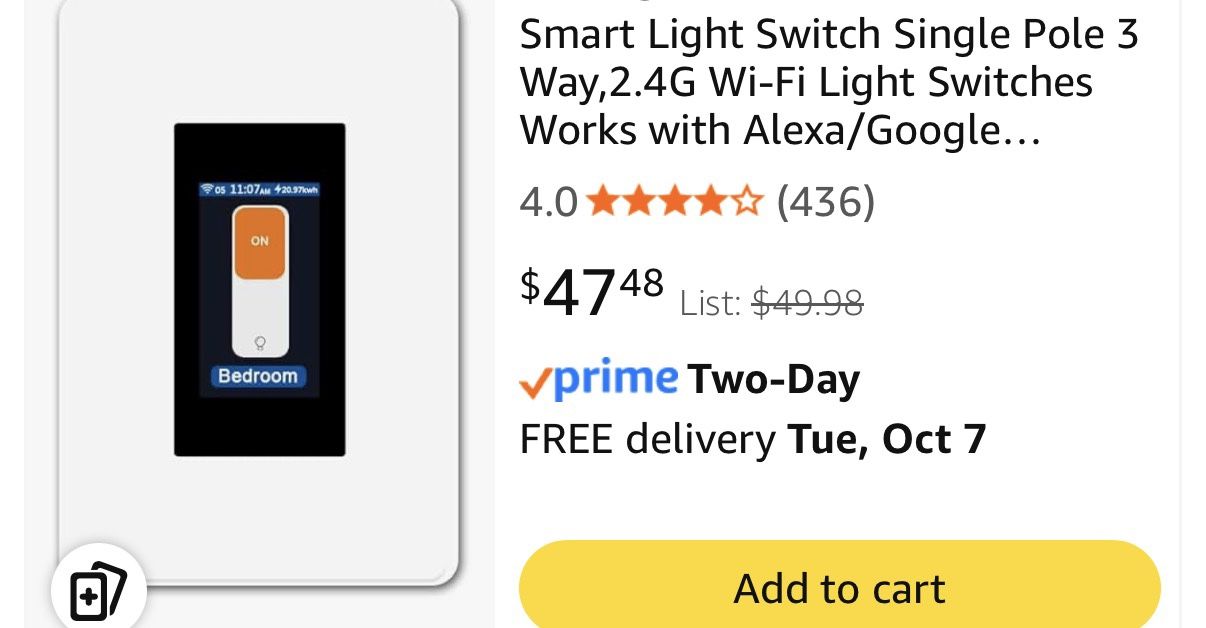Toggle the orange ON switch in product image
Screen dimensions: 1206x628
261,240
